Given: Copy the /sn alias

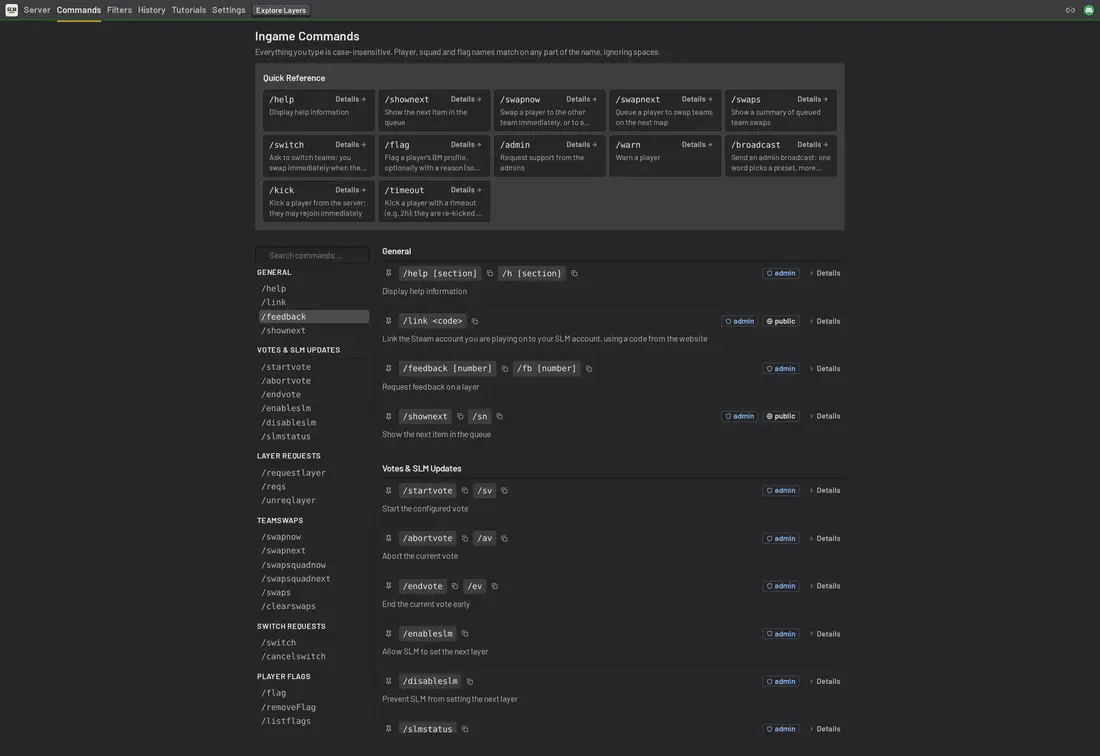Looking at the screenshot, I should (499, 417).
